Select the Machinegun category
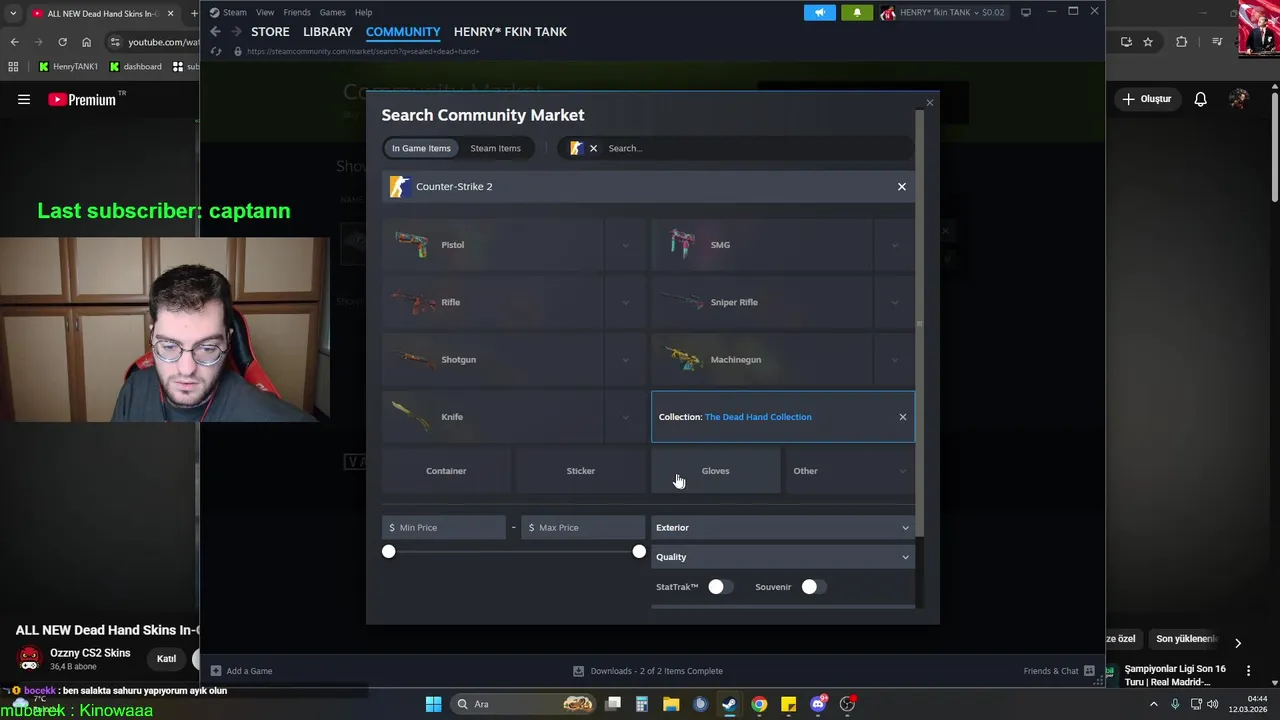This screenshot has height=720, width=1280. point(762,360)
